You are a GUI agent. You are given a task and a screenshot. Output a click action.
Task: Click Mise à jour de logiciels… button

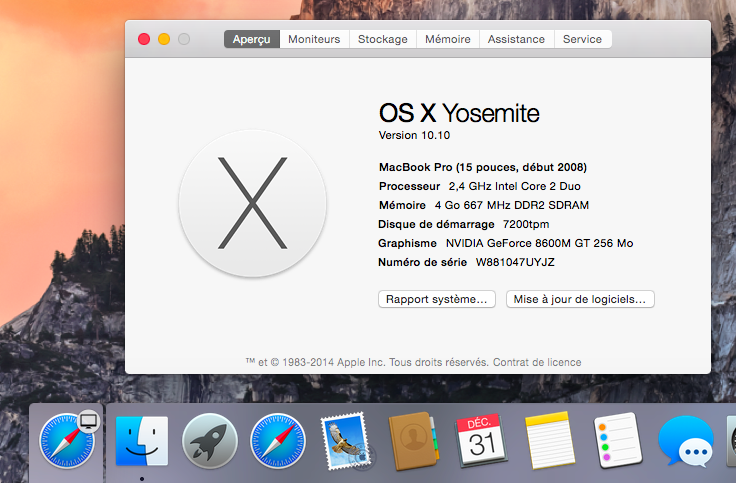pyautogui.click(x=580, y=299)
